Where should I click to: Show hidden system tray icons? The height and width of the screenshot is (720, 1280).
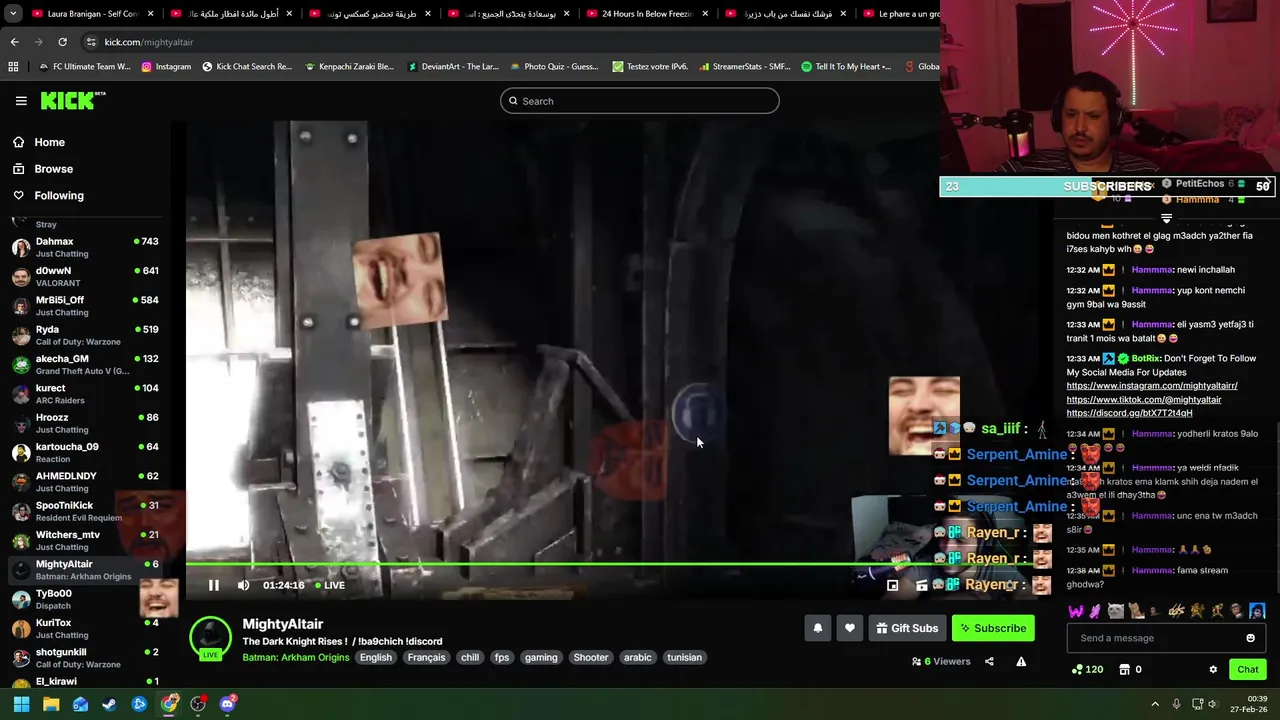1154,704
